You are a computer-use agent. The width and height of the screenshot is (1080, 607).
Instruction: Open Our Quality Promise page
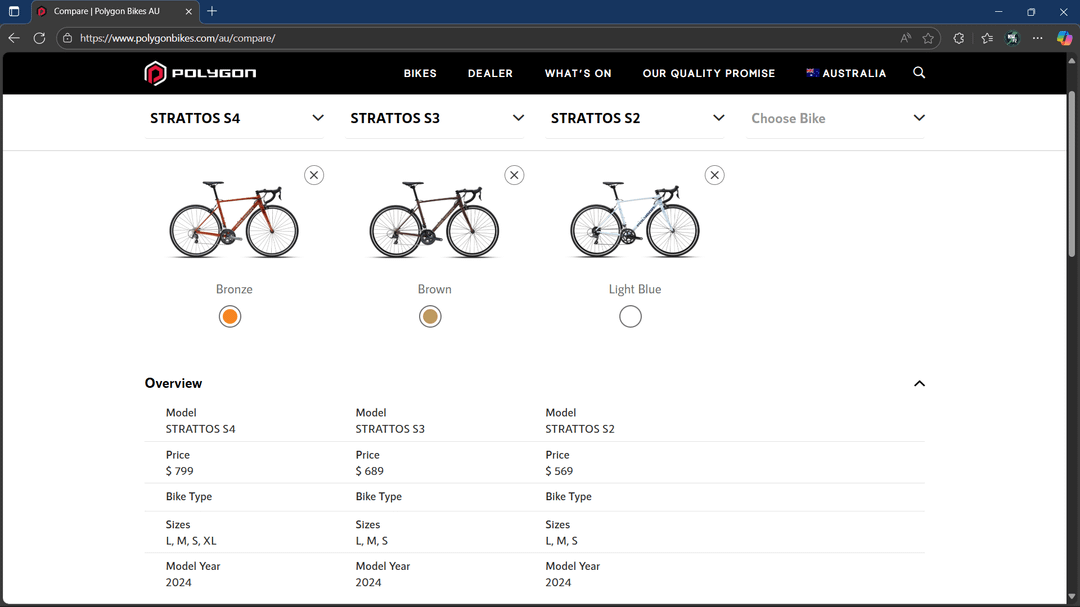709,73
